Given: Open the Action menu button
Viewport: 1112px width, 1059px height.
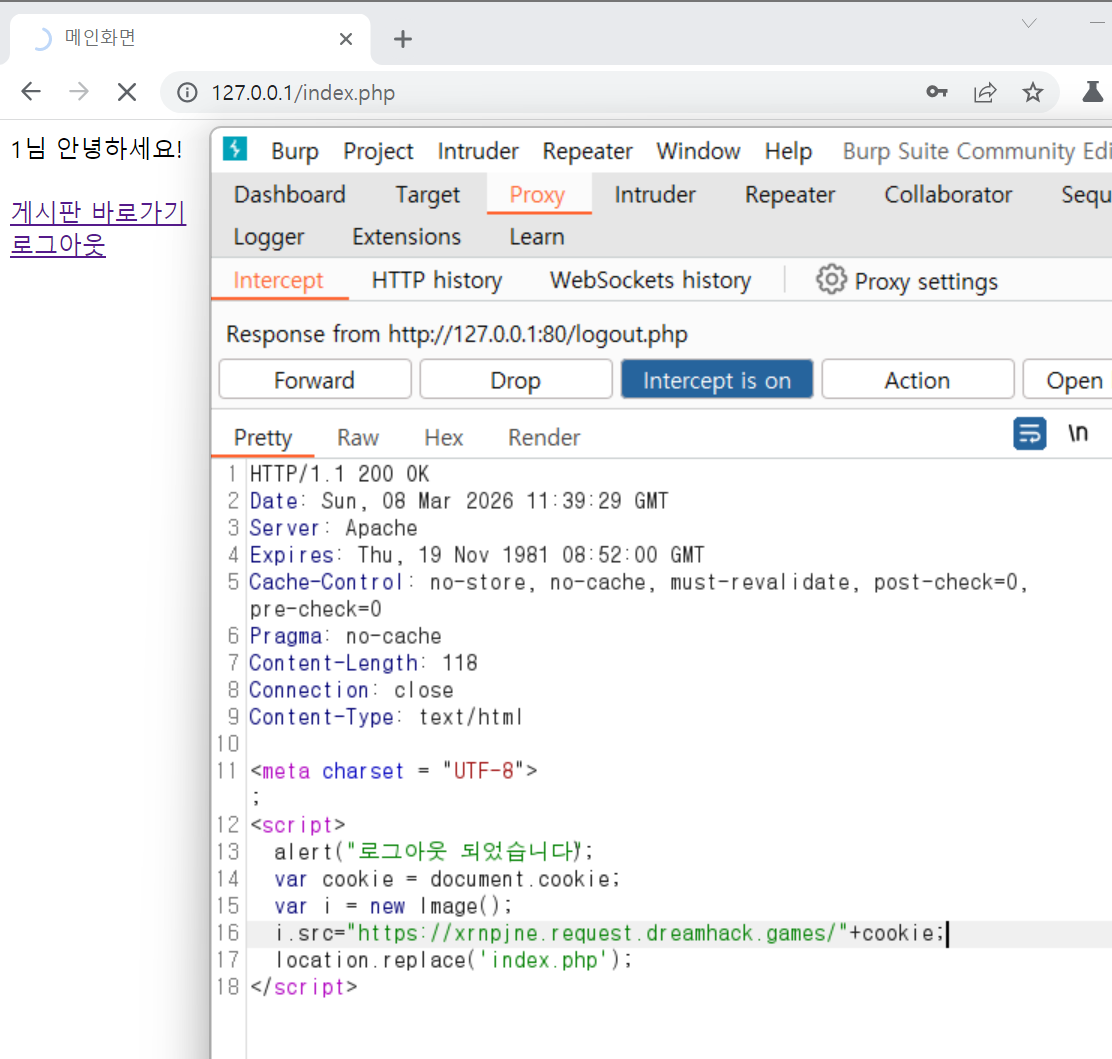Looking at the screenshot, I should point(918,379).
